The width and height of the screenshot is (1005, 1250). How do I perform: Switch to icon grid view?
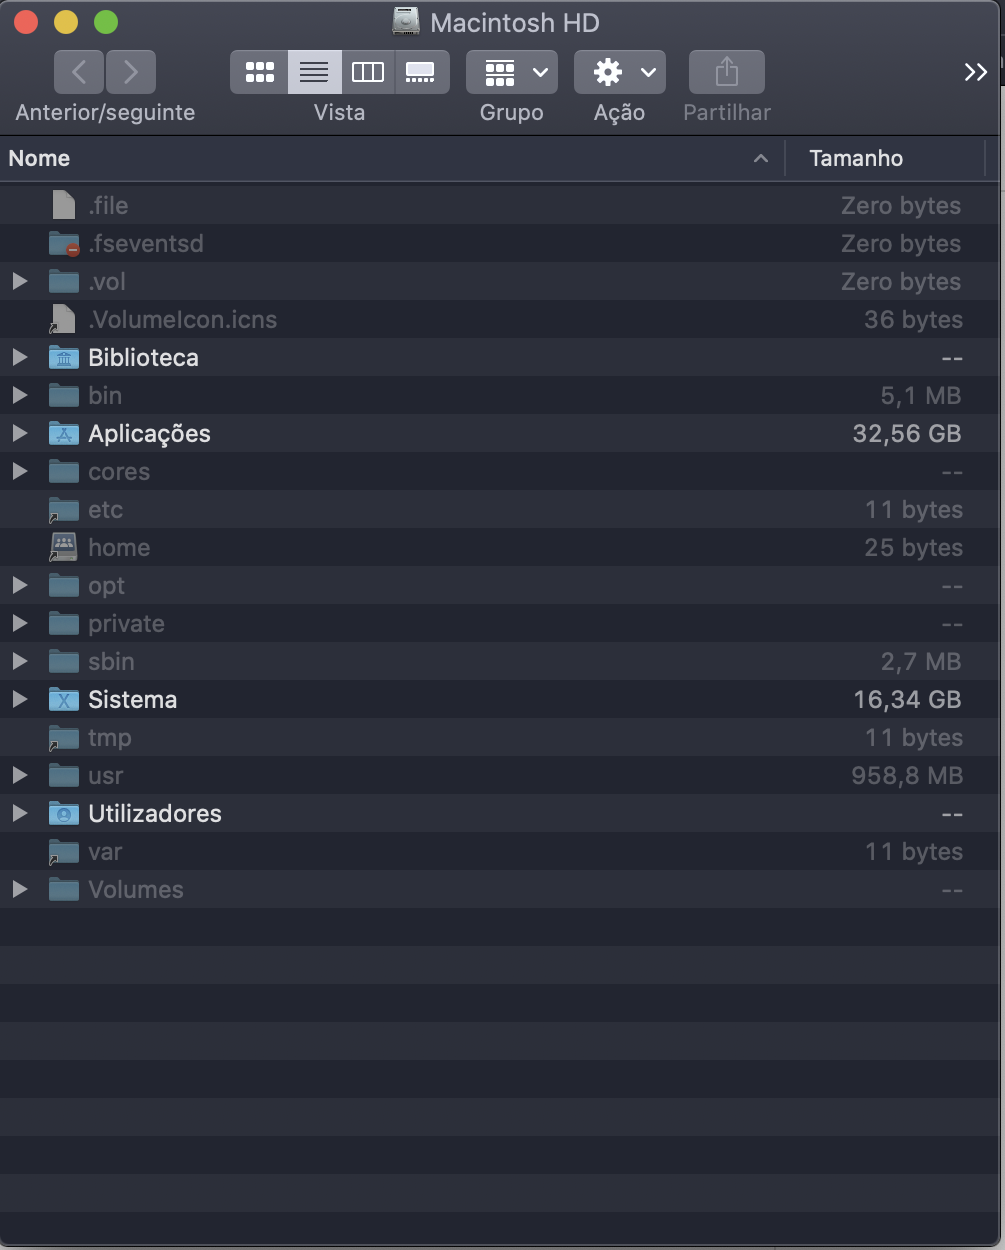(x=260, y=72)
